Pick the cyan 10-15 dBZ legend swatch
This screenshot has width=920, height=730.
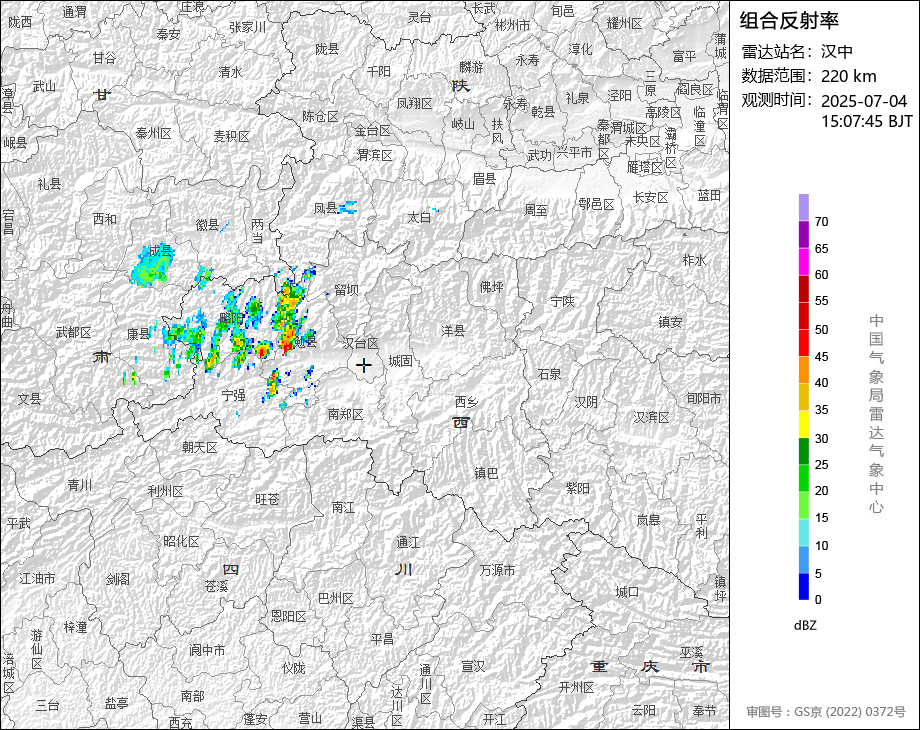point(804,532)
